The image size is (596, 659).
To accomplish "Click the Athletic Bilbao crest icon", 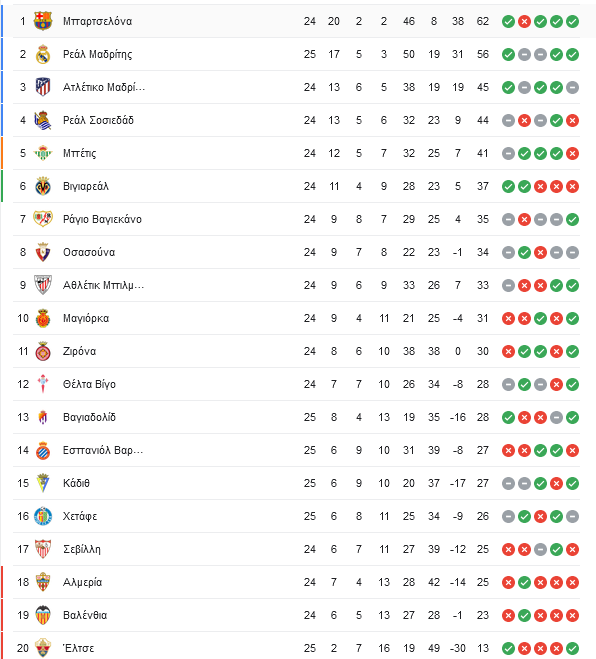I will pos(43,285).
